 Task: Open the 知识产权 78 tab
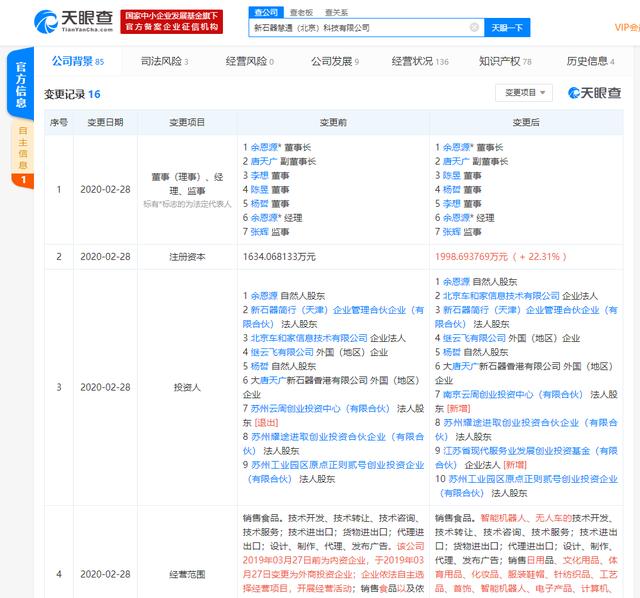pos(505,62)
